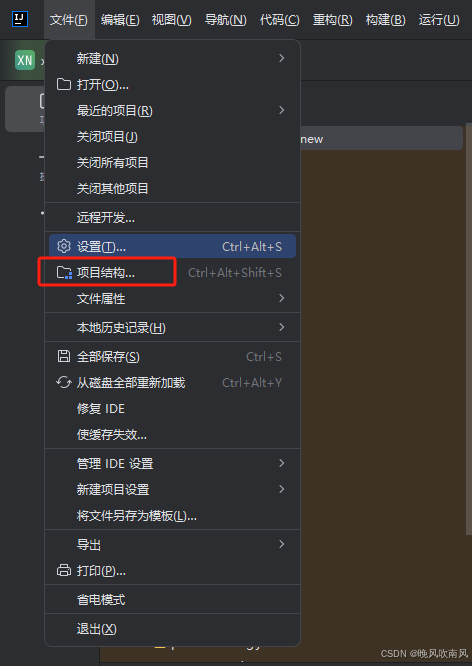This screenshot has height=666, width=472.
Task: Select 关闭所有项目 from the menu
Action: click(172, 162)
